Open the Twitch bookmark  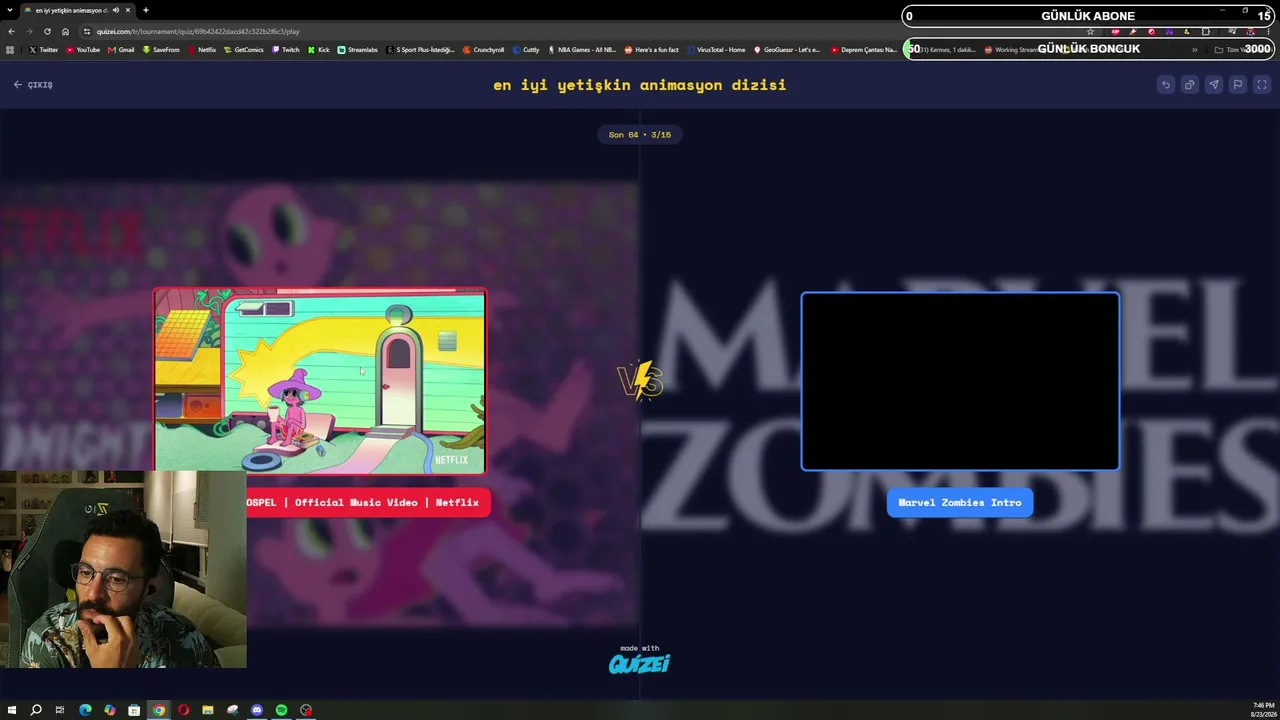tap(286, 50)
